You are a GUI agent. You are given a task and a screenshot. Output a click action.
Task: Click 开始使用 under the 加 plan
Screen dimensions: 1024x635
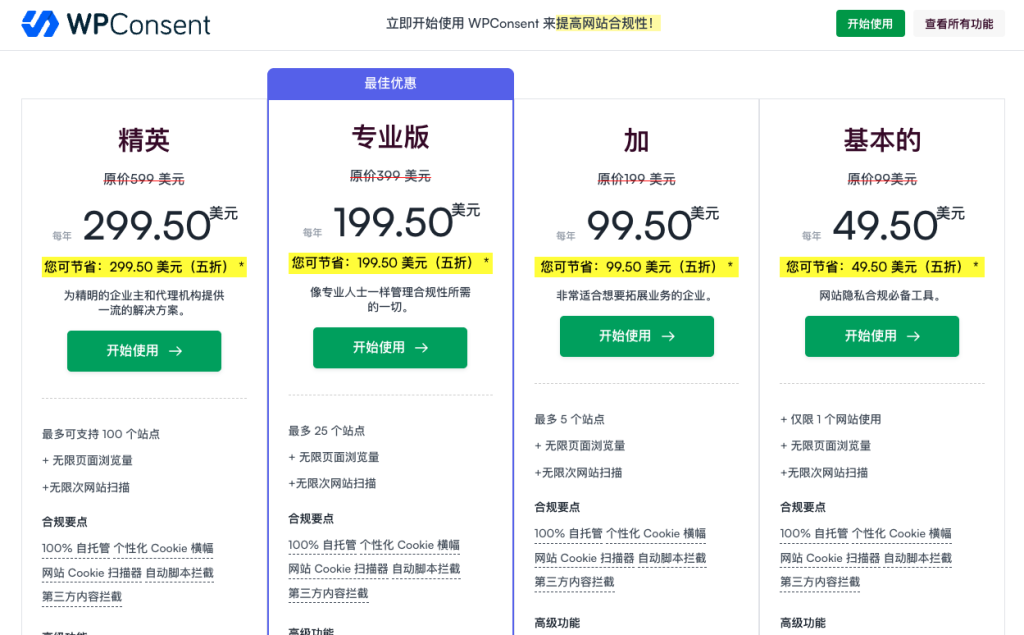[636, 336]
